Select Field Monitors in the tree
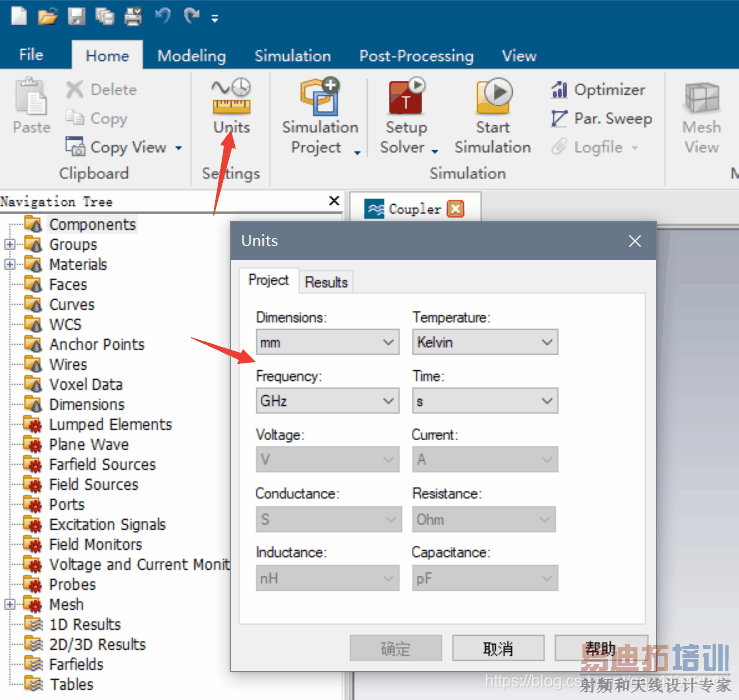 (x=95, y=544)
